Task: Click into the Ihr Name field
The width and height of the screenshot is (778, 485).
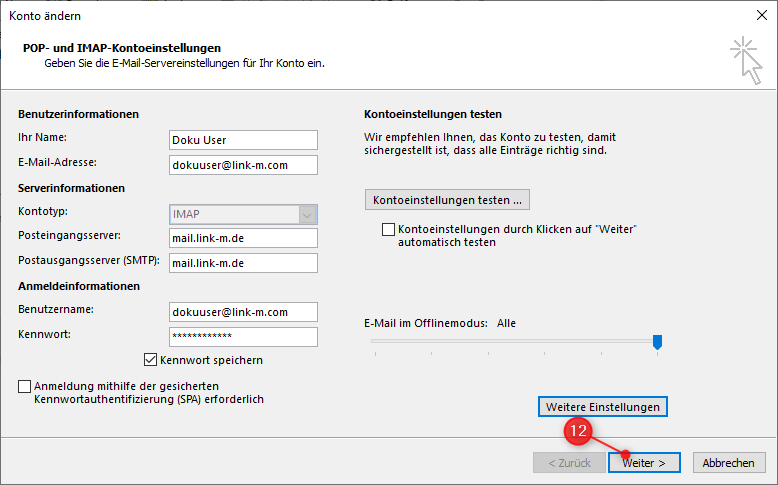Action: coord(243,140)
